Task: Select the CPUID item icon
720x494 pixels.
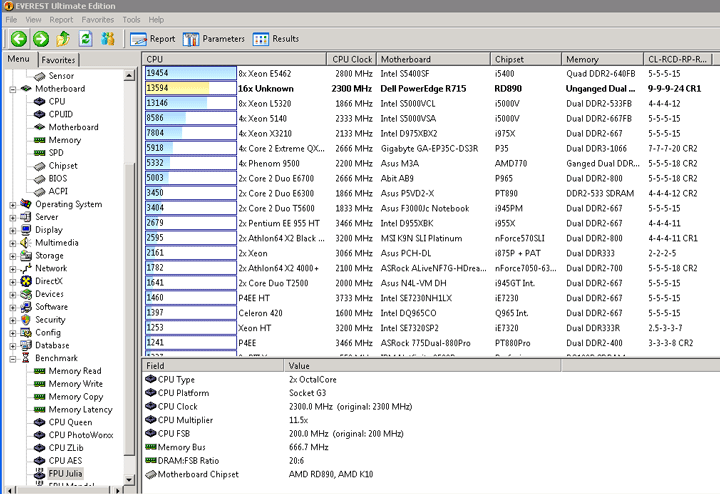Action: [x=40, y=114]
